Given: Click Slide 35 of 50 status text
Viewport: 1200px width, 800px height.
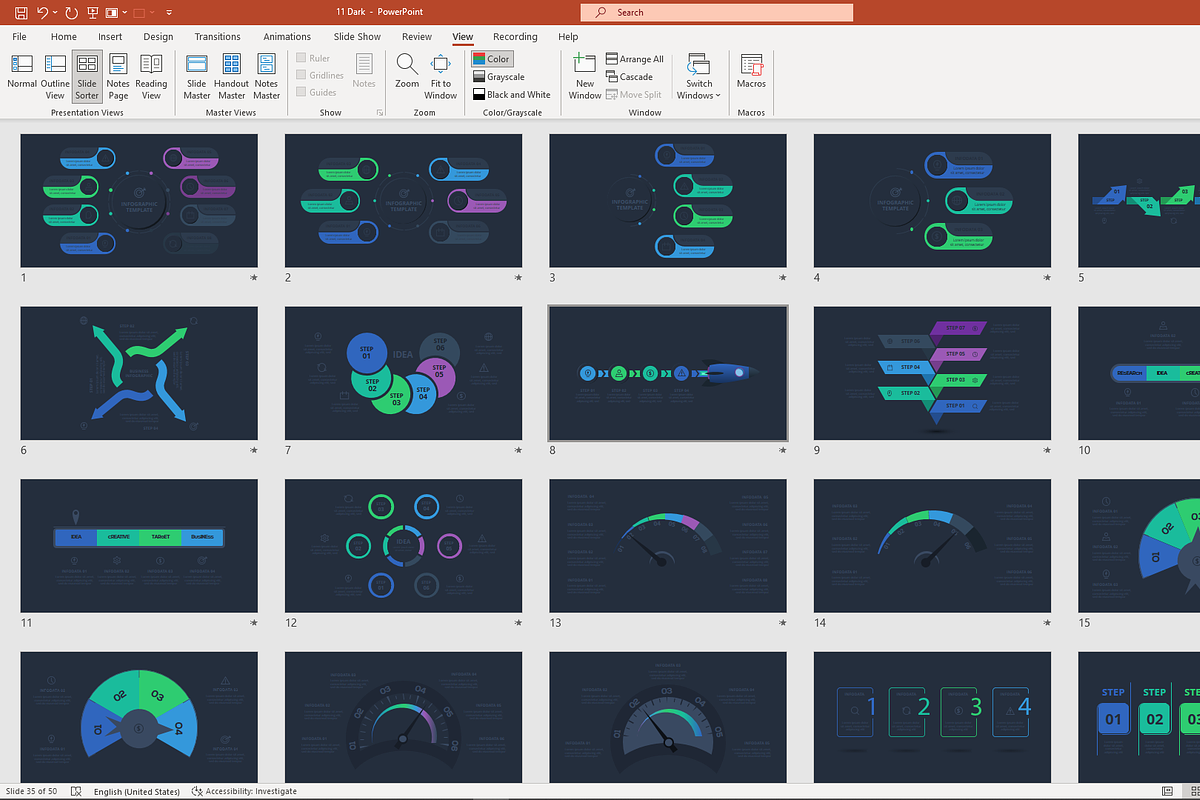Looking at the screenshot, I should 31,791.
